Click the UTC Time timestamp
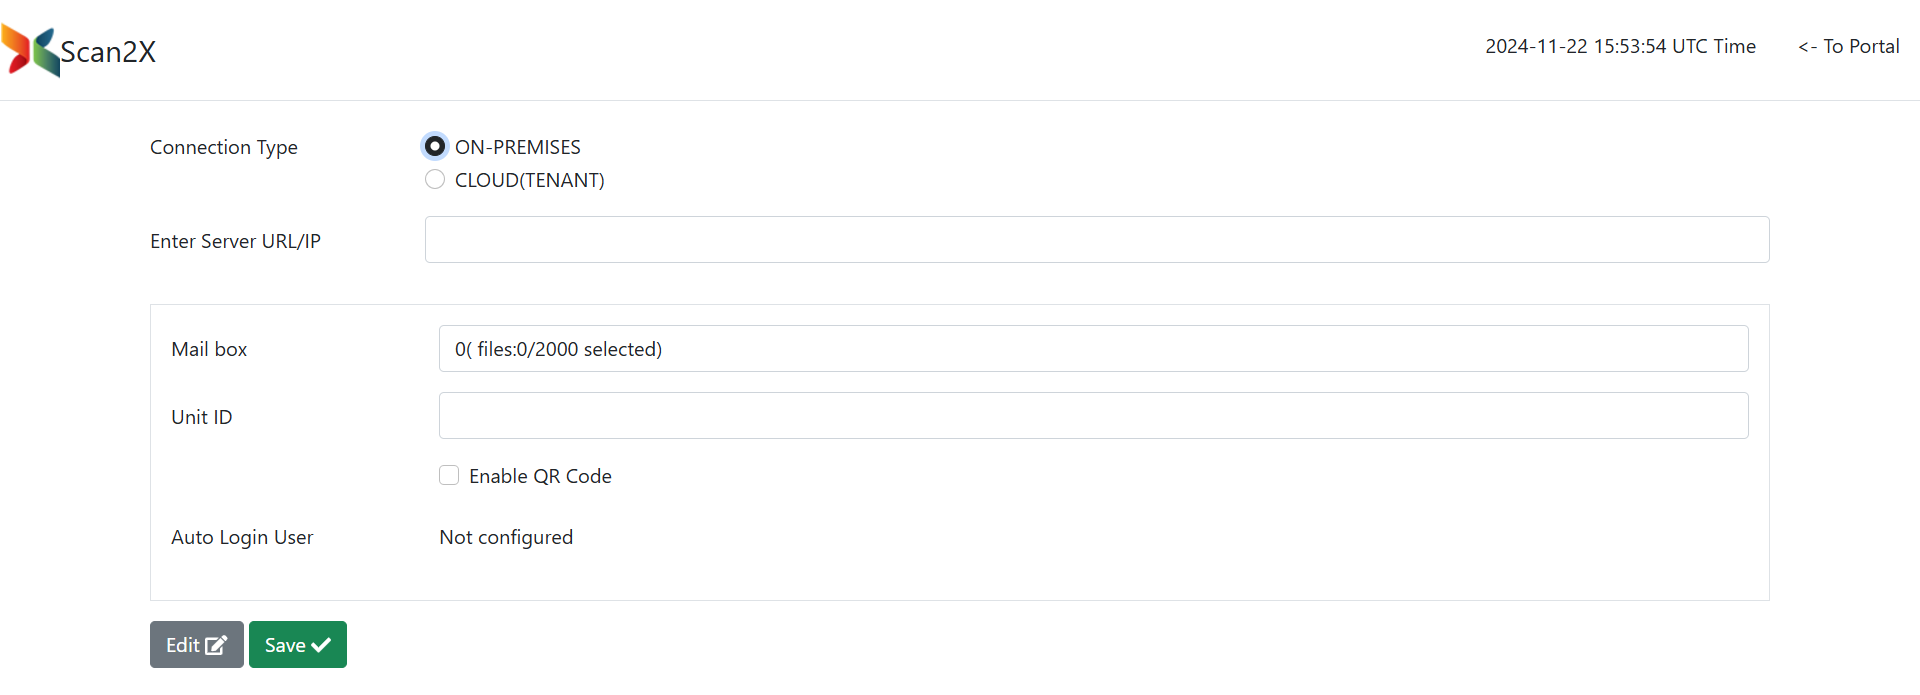This screenshot has width=1920, height=695. pos(1620,46)
